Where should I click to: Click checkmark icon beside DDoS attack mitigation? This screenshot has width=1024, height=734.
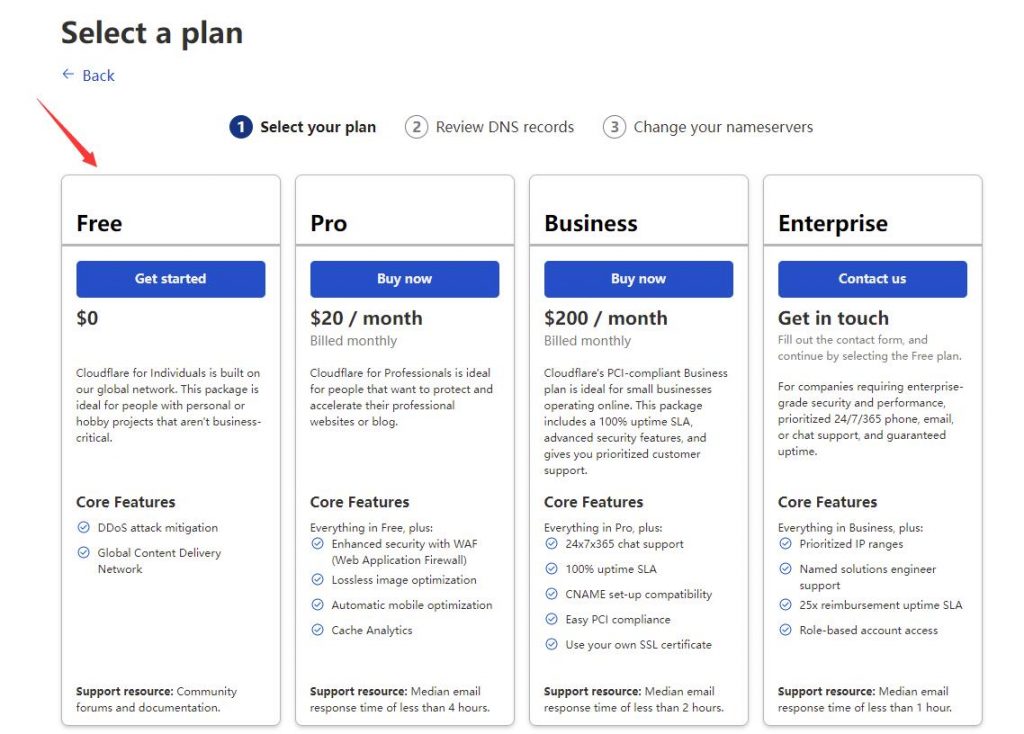pyautogui.click(x=84, y=527)
